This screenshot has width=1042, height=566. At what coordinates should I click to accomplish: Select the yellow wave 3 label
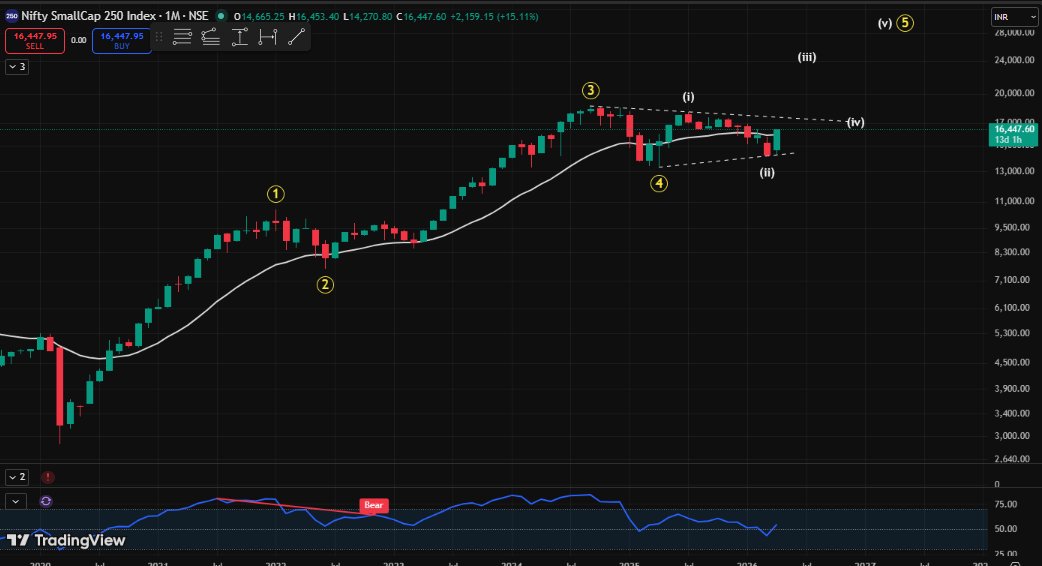(x=591, y=90)
